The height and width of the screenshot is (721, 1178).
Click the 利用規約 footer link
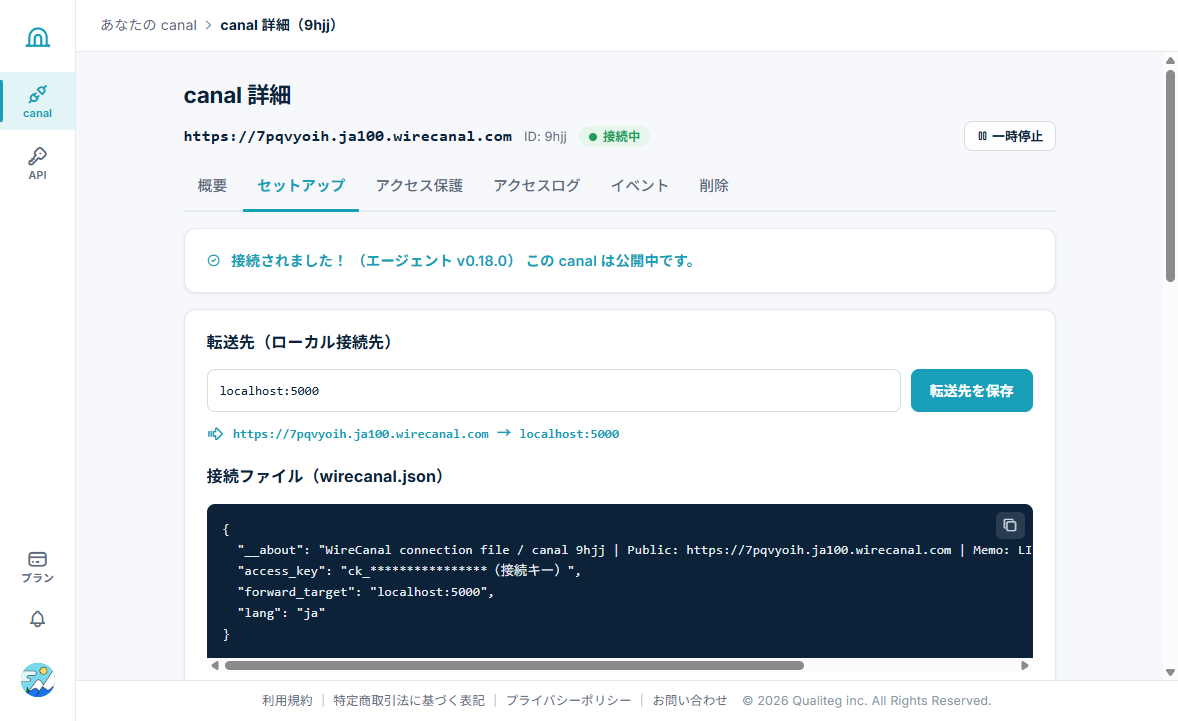click(x=287, y=701)
